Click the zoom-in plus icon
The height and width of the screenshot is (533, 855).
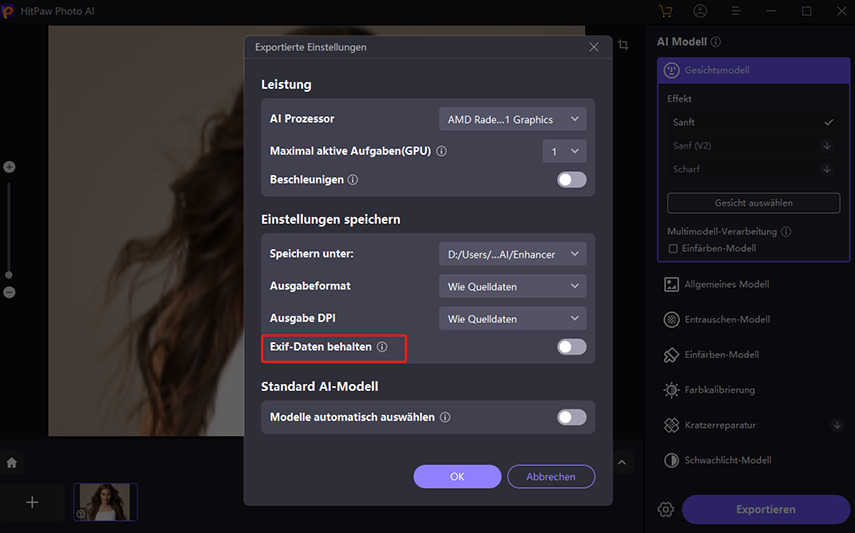[9, 167]
